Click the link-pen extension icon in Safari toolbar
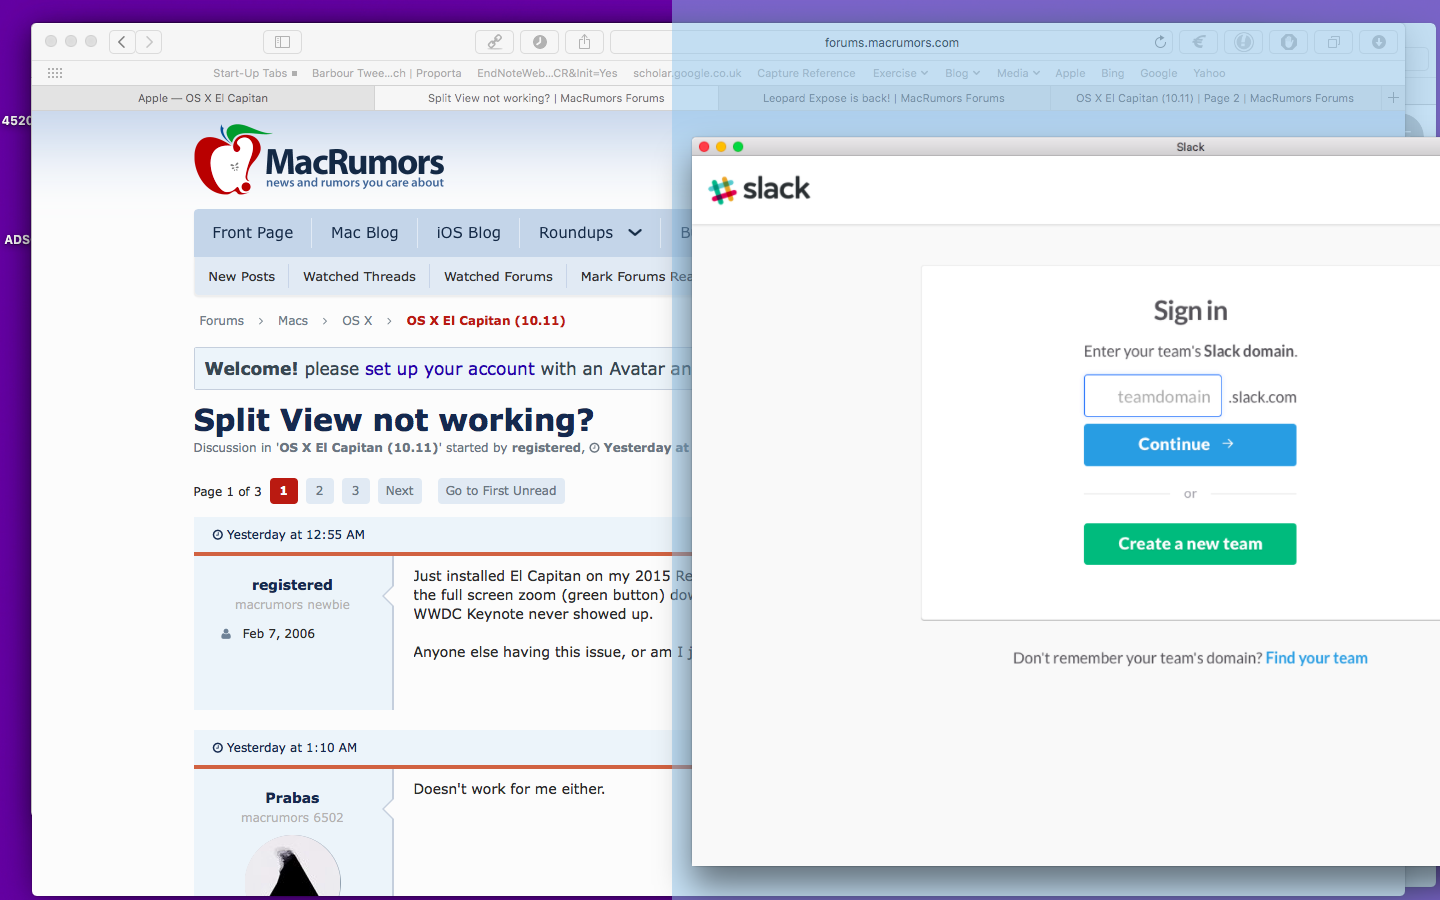This screenshot has height=900, width=1440. (x=494, y=42)
